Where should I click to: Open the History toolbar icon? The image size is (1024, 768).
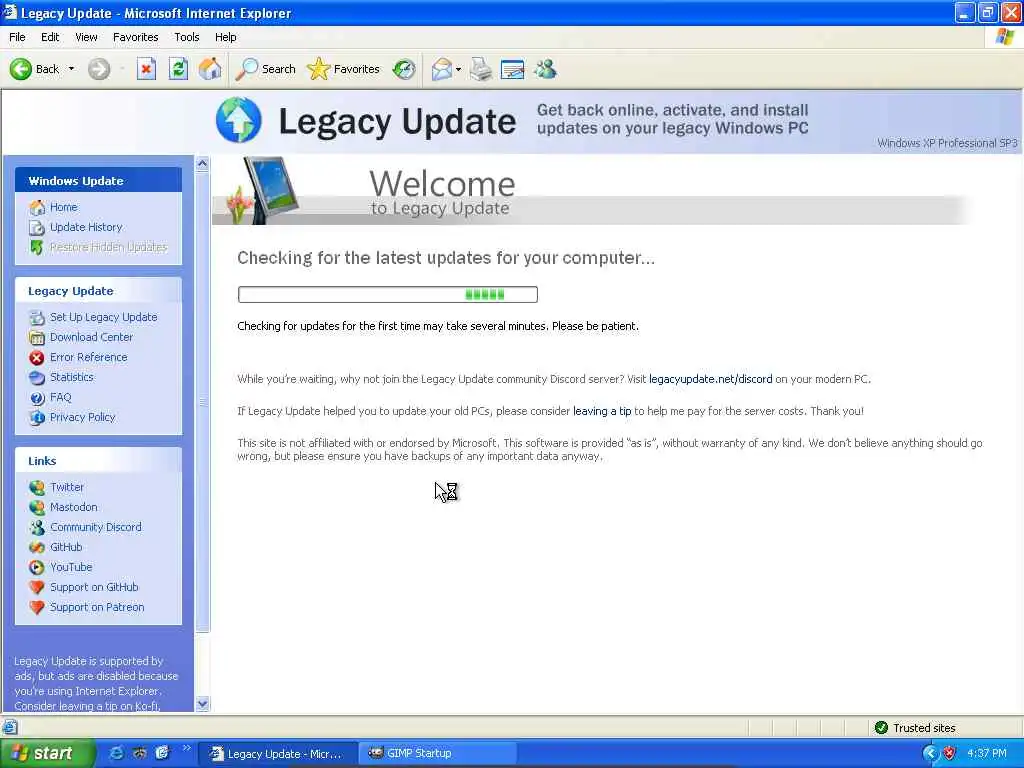(x=404, y=69)
